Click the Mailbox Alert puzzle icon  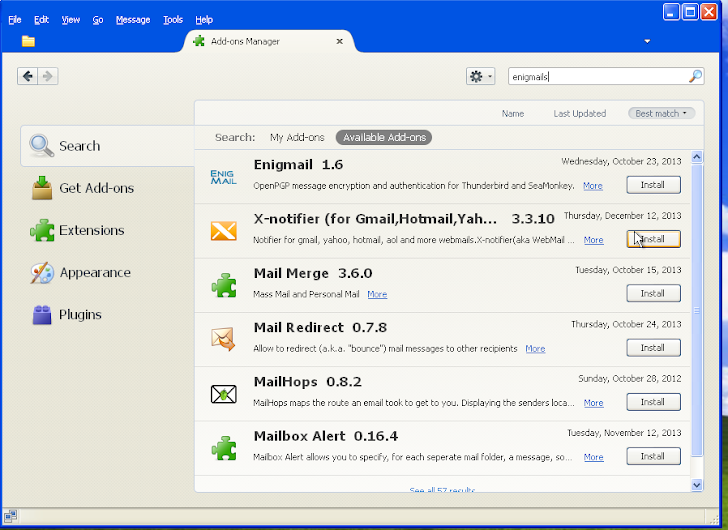[x=224, y=448]
